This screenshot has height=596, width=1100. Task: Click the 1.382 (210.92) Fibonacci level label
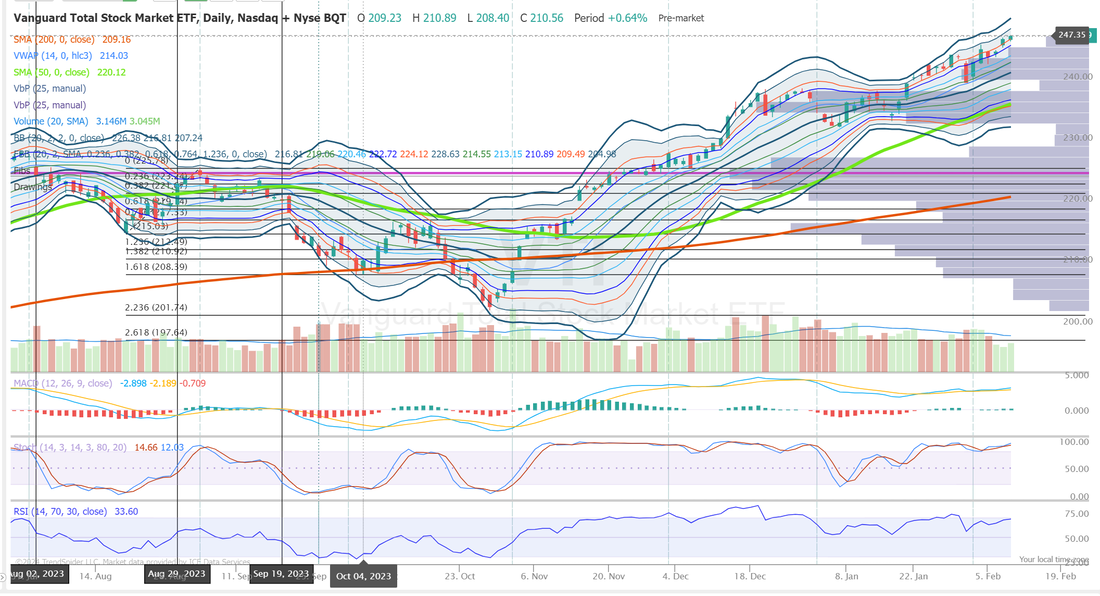pos(156,251)
